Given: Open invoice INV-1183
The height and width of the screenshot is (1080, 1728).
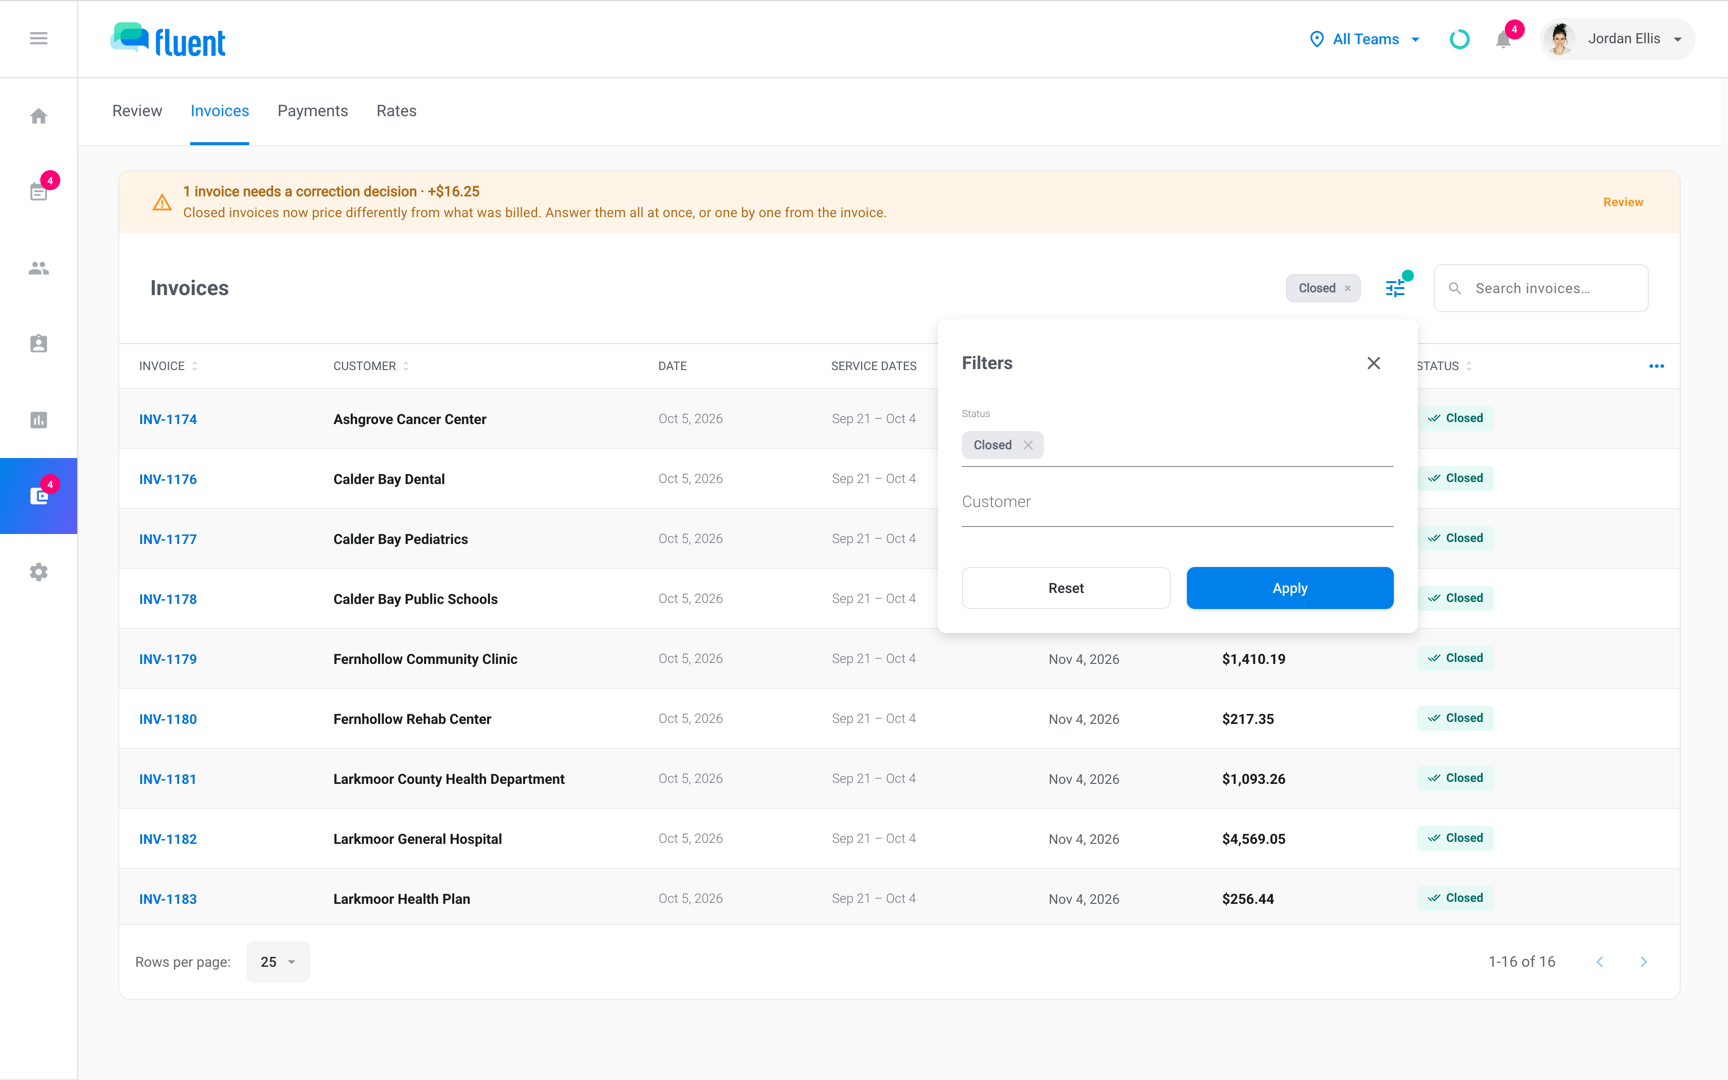Looking at the screenshot, I should pyautogui.click(x=168, y=899).
